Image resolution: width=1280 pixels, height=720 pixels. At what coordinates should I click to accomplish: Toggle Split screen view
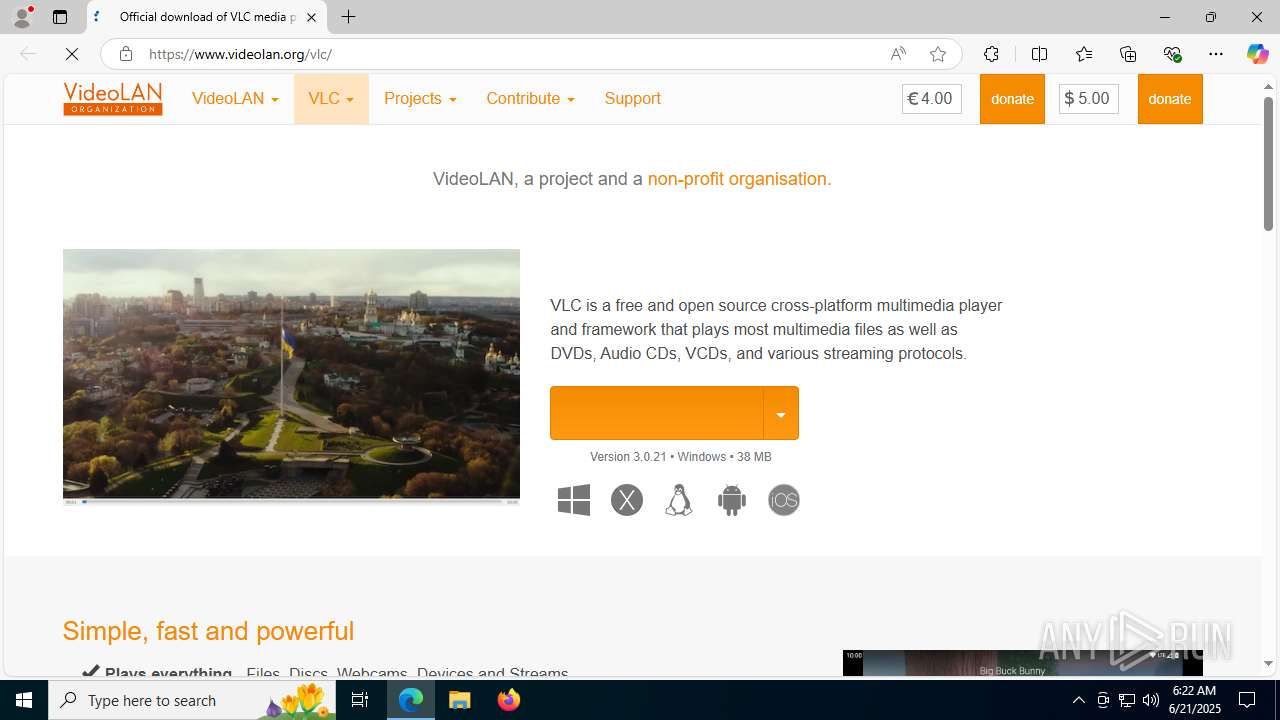1039,54
